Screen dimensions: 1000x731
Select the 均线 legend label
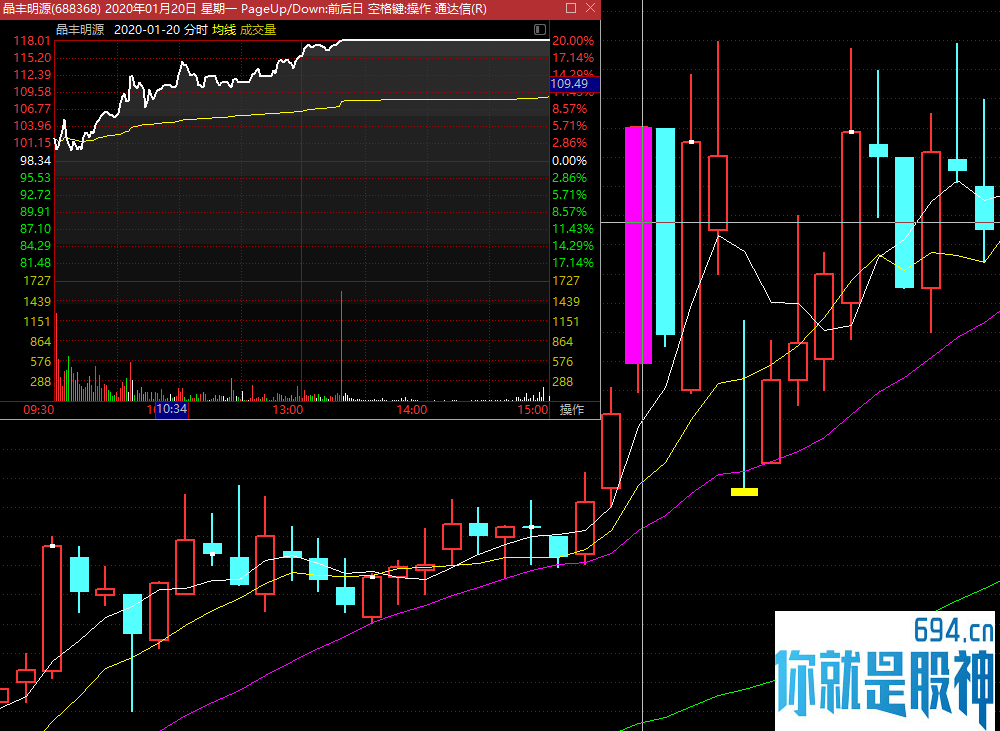pos(224,29)
